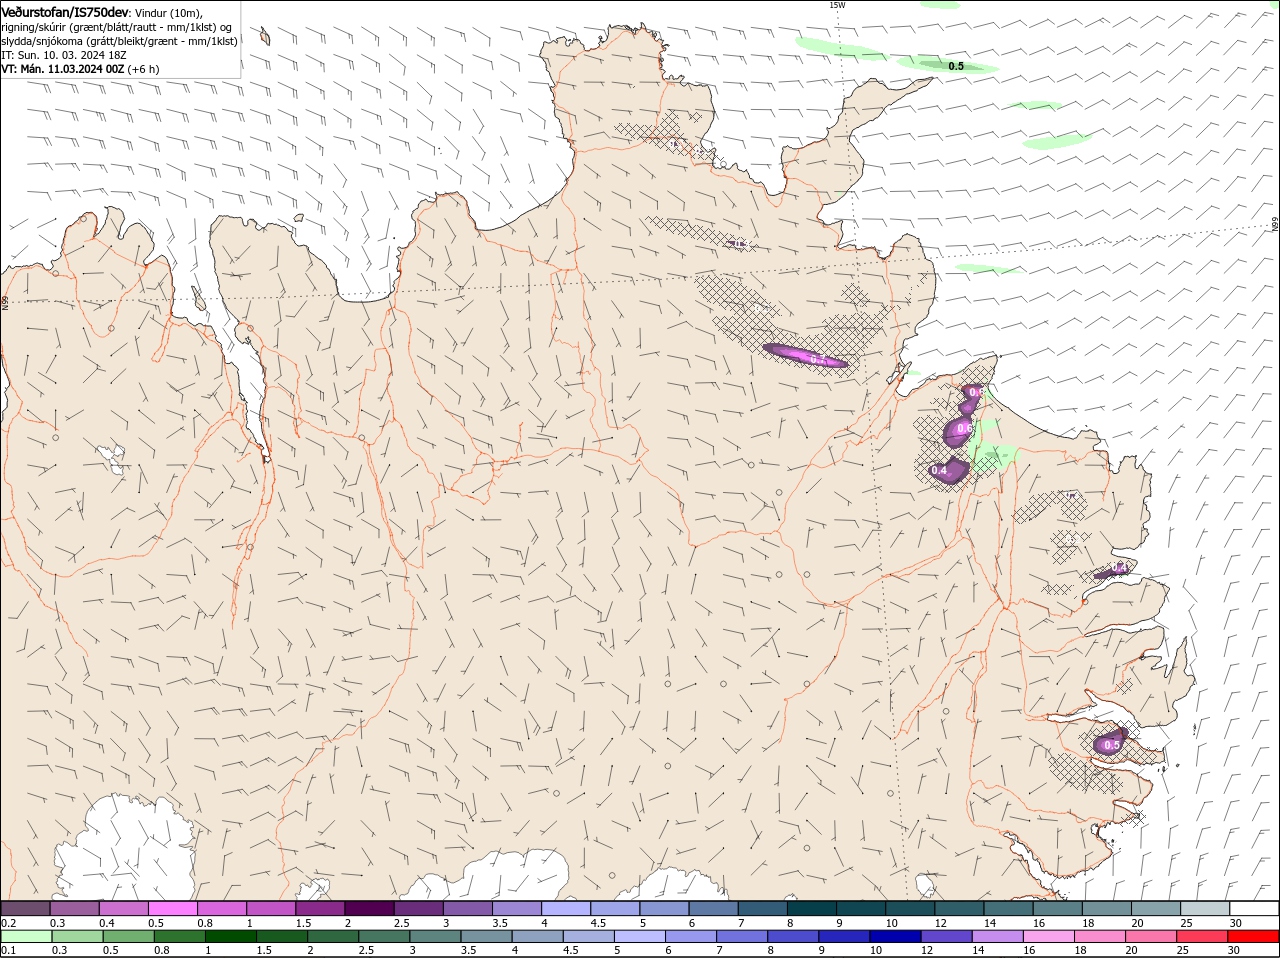The height and width of the screenshot is (958, 1280).
Task: Select the grey-purple 0.2 swatch in the top legend
Action: tap(25, 908)
